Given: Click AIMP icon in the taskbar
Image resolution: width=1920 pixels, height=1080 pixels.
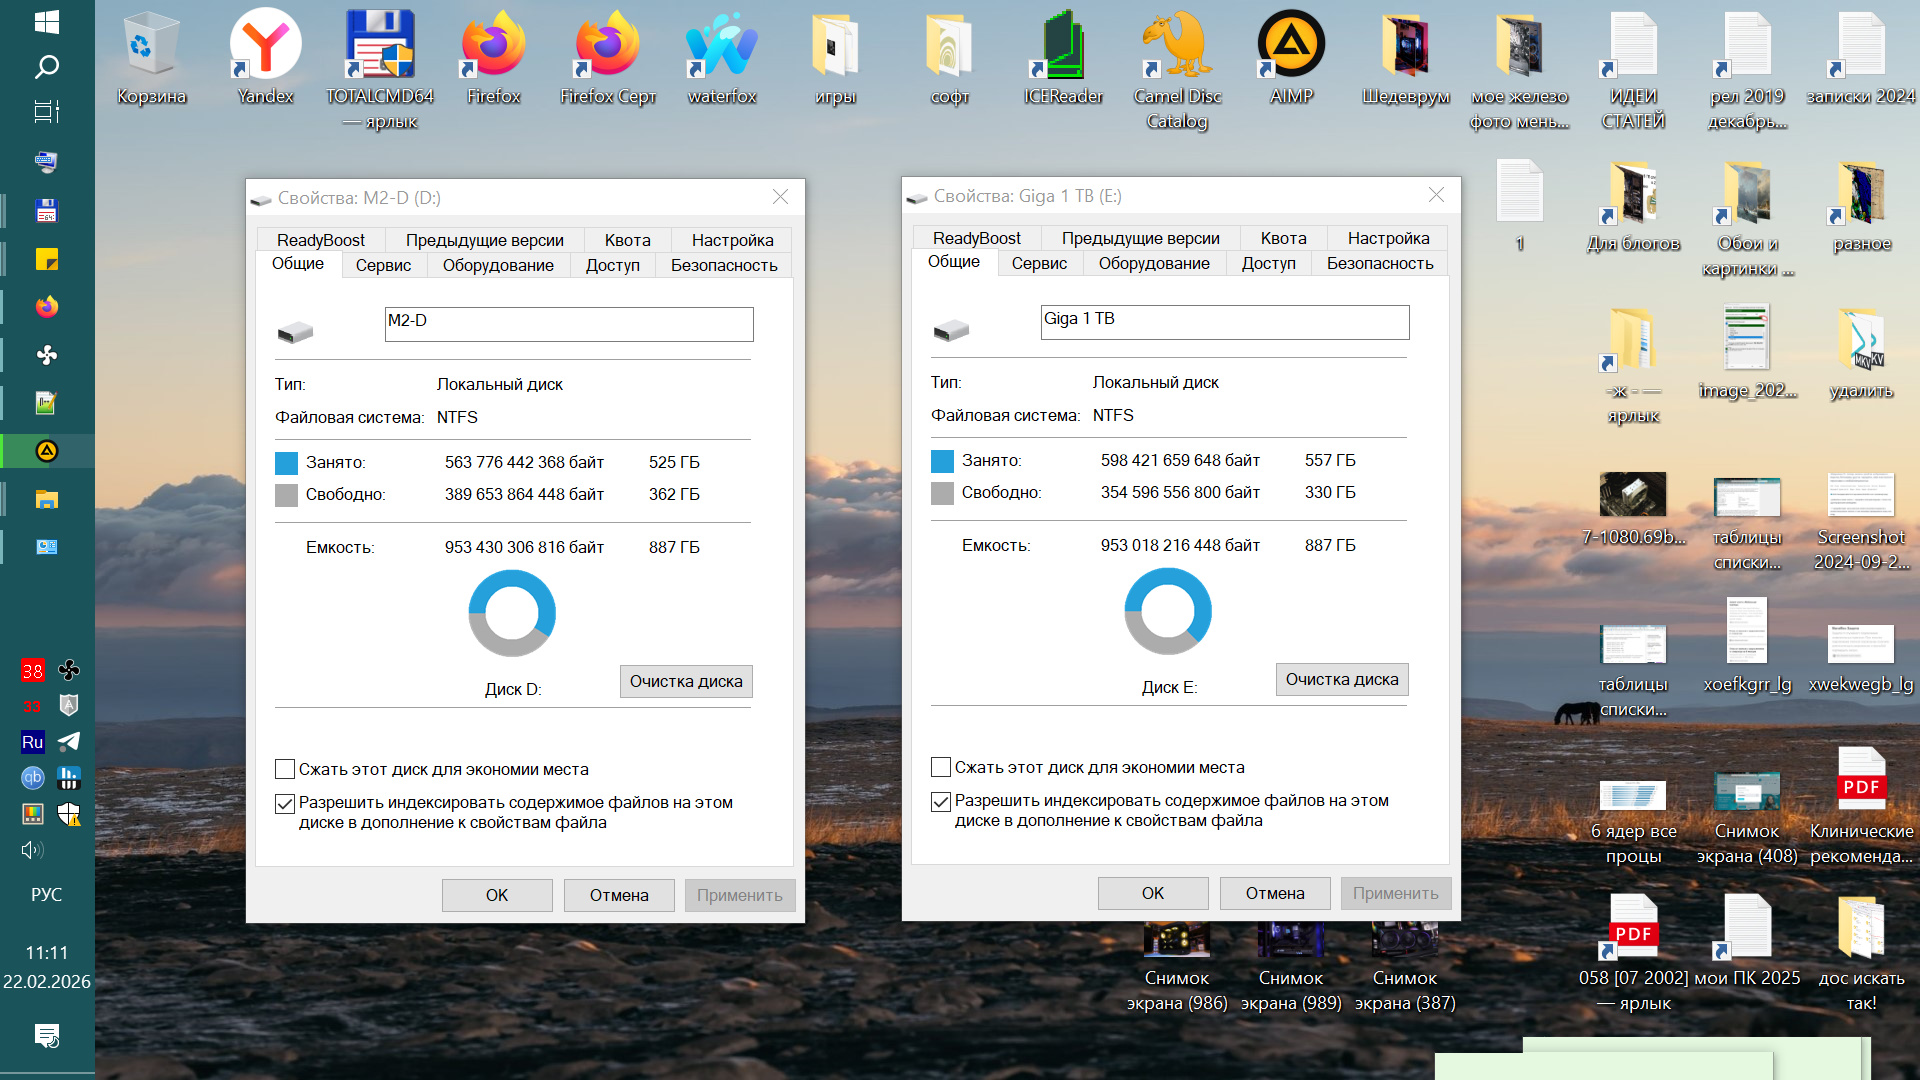Looking at the screenshot, I should pyautogui.click(x=47, y=451).
